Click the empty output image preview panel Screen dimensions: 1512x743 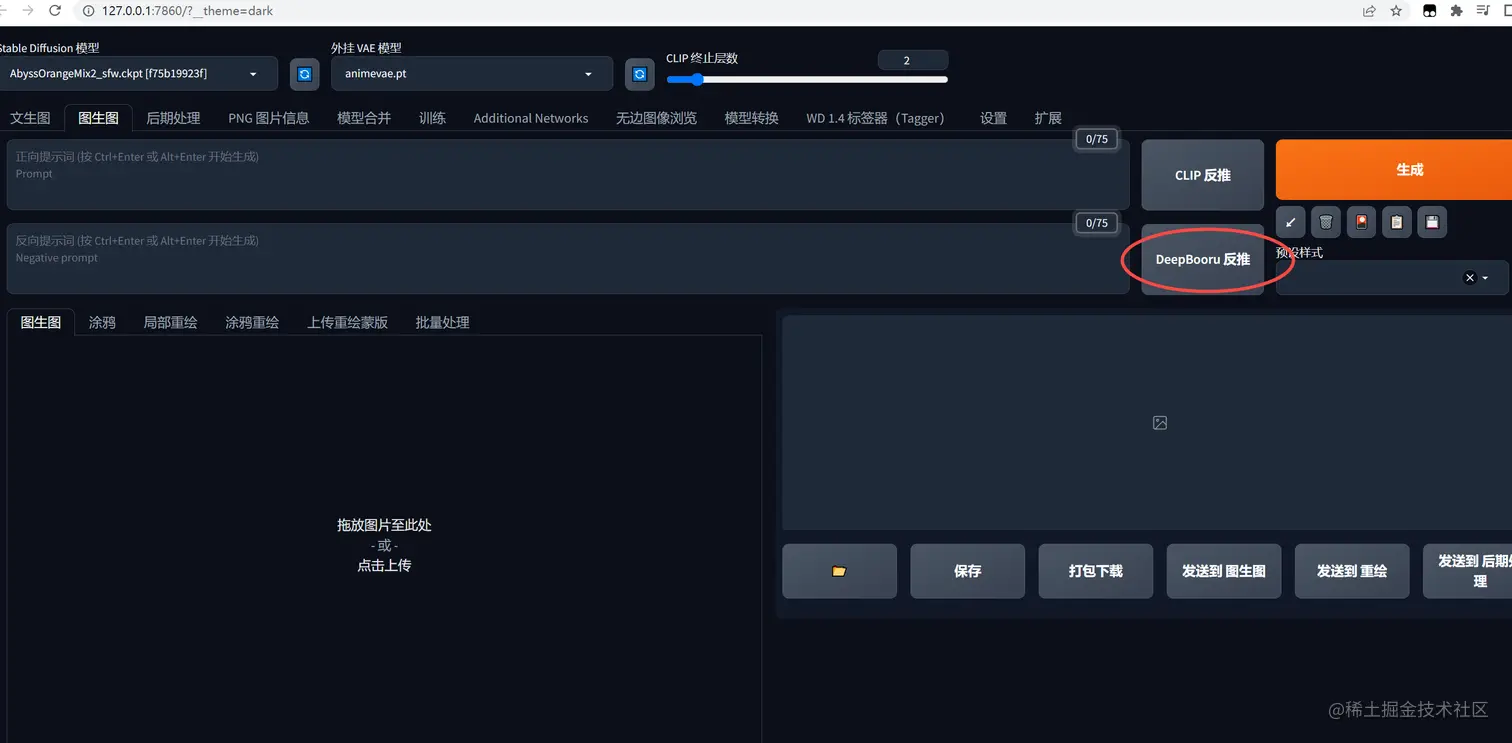pyautogui.click(x=1148, y=423)
